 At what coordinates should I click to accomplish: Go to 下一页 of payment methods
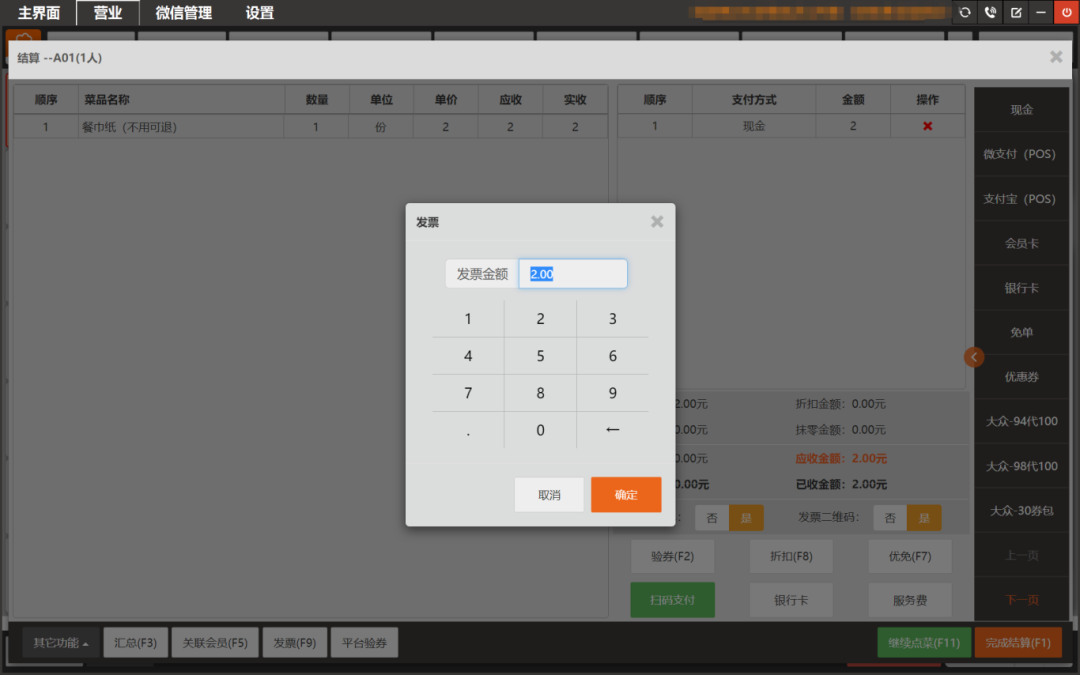1021,600
